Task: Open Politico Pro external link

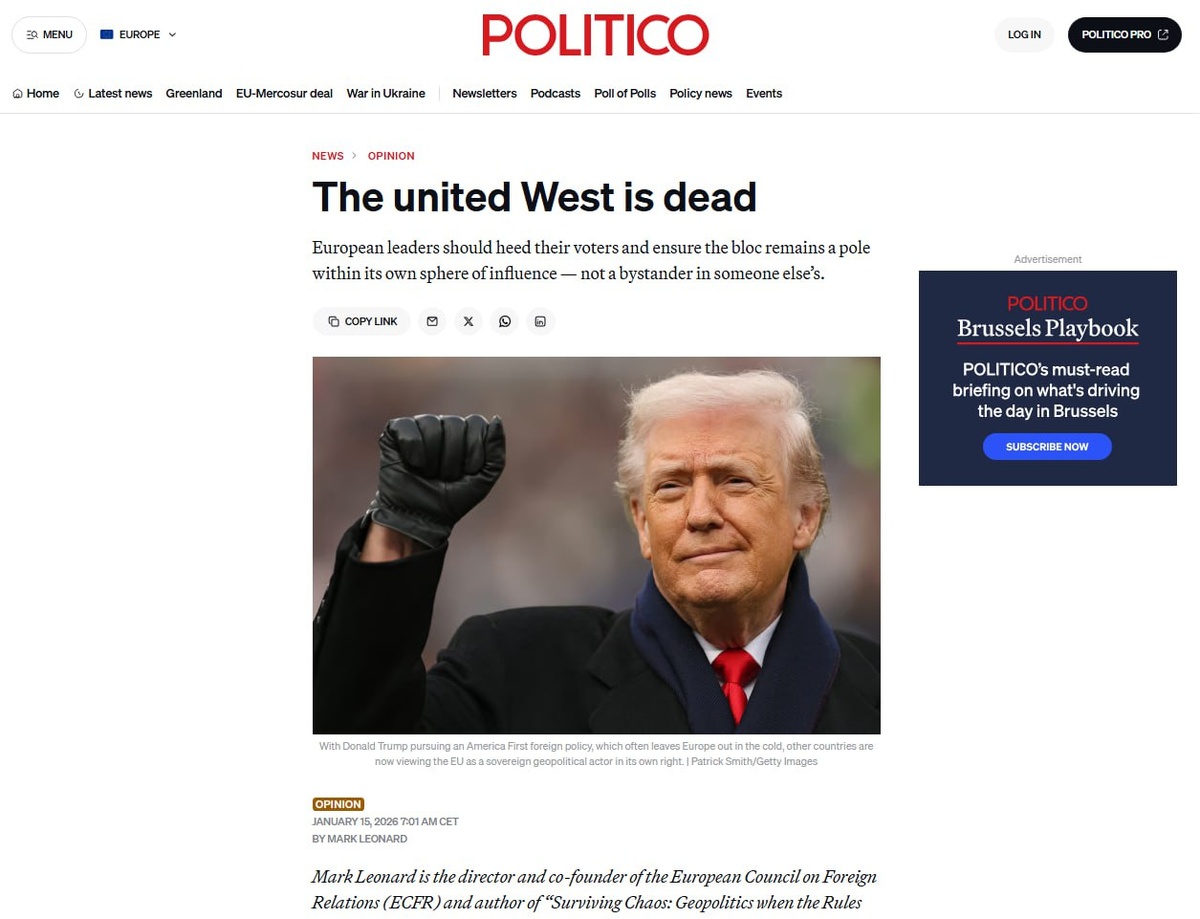Action: click(x=1125, y=34)
